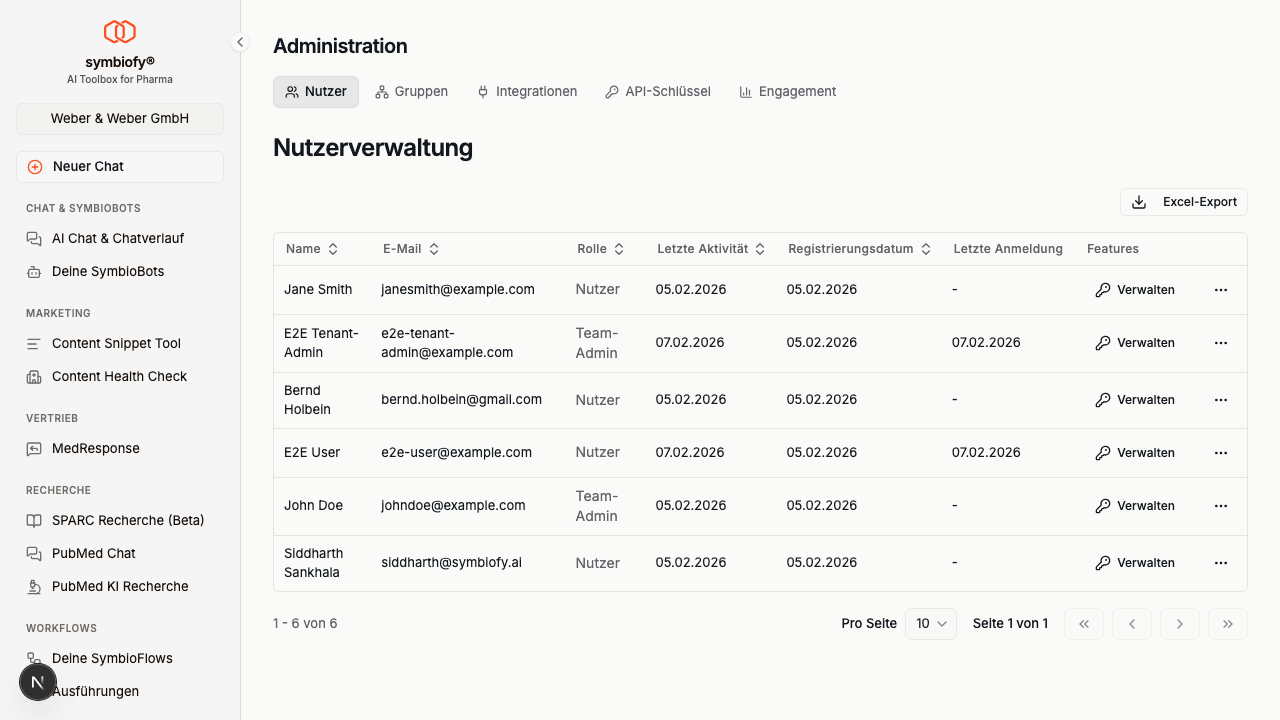The height and width of the screenshot is (720, 1280).
Task: Open Deine SymbioFlows under Workflows
Action: pos(112,658)
